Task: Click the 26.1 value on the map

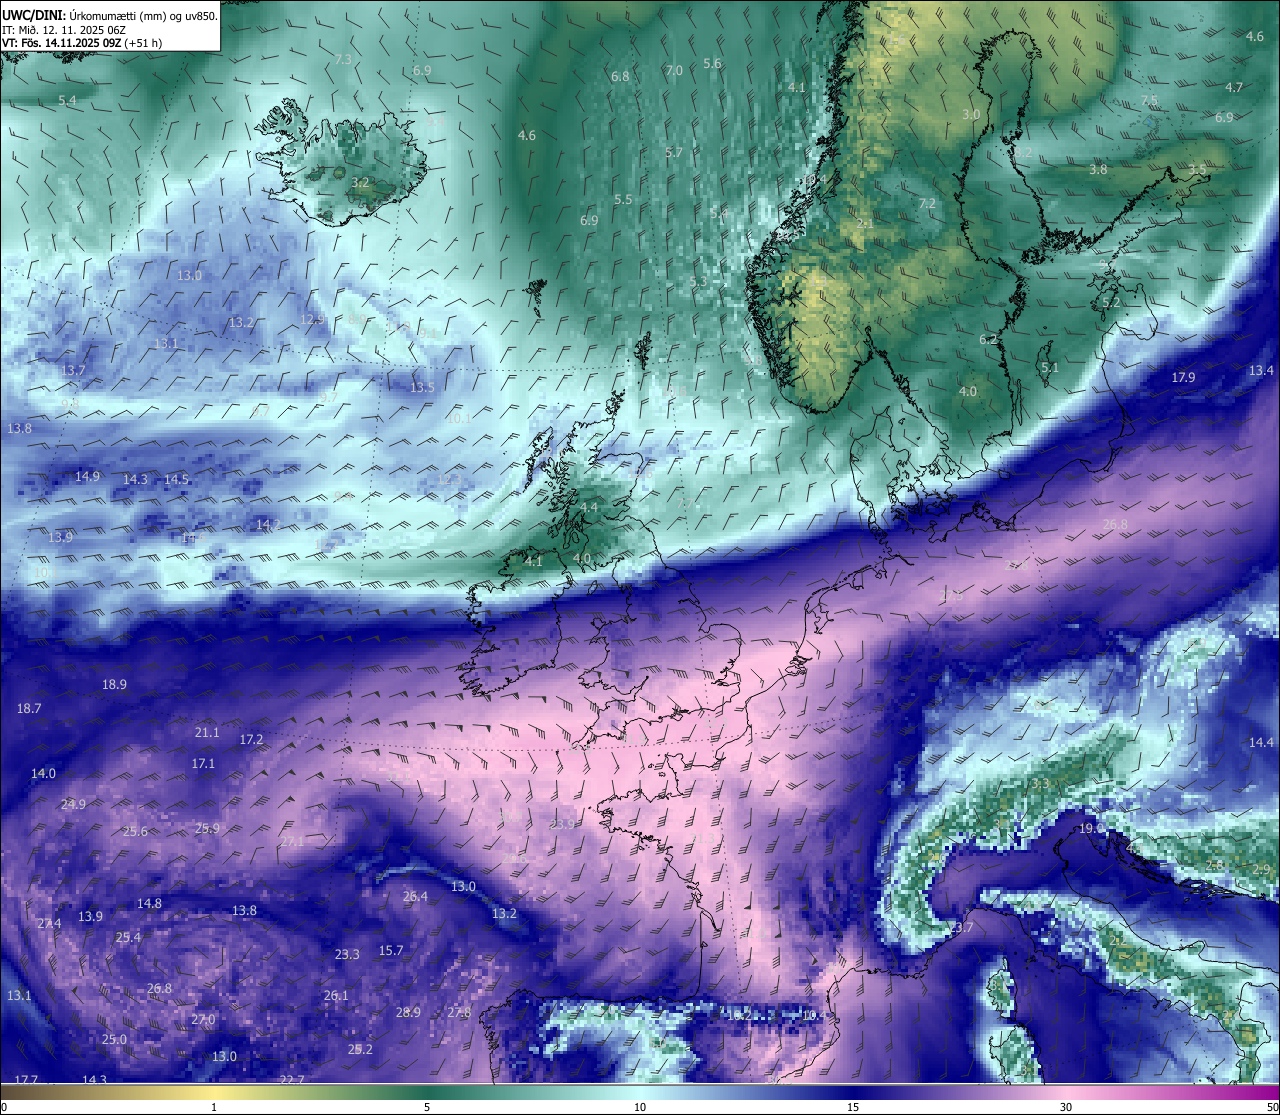Action: click(336, 996)
